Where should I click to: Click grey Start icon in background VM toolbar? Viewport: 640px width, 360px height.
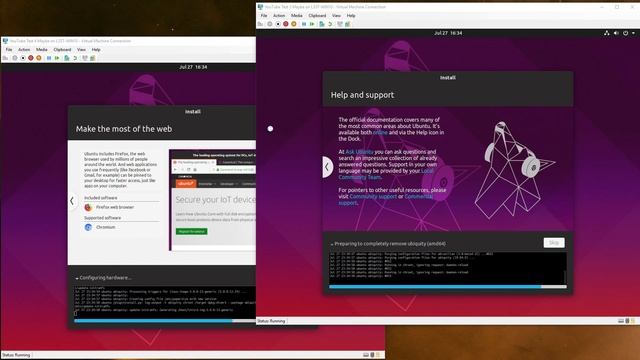click(15, 58)
